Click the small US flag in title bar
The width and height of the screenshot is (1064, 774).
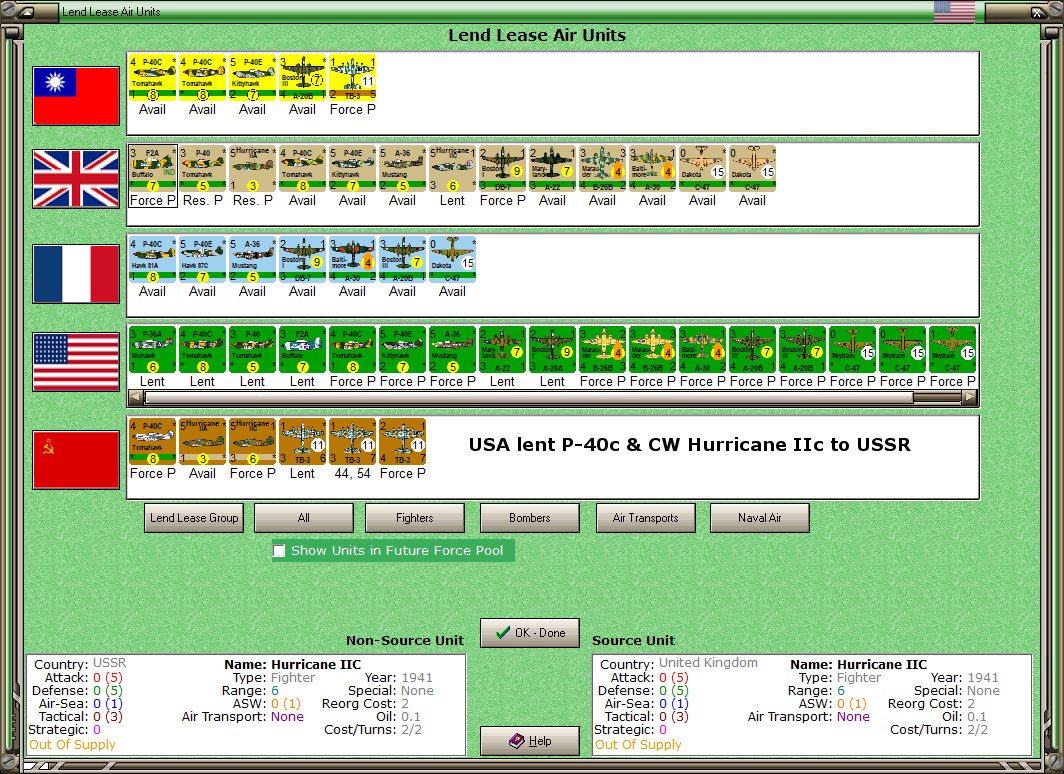(954, 12)
